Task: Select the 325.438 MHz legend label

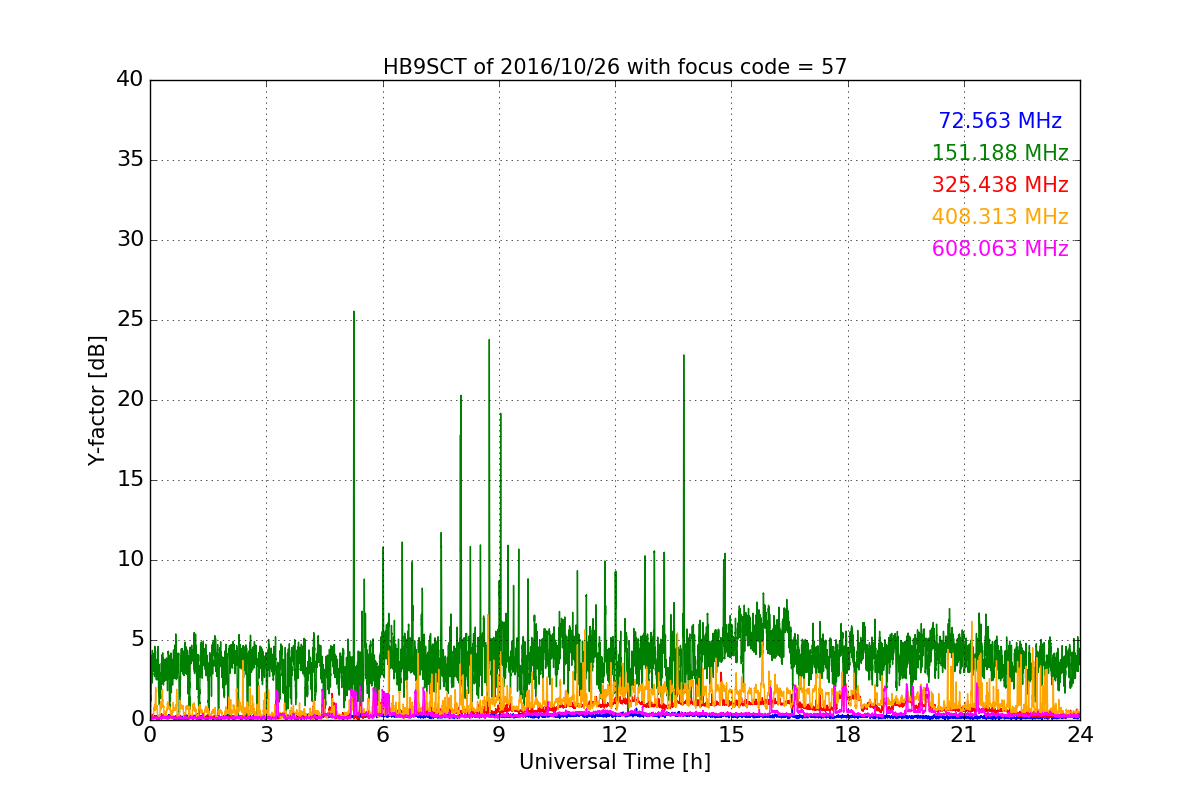Action: [x=1000, y=185]
